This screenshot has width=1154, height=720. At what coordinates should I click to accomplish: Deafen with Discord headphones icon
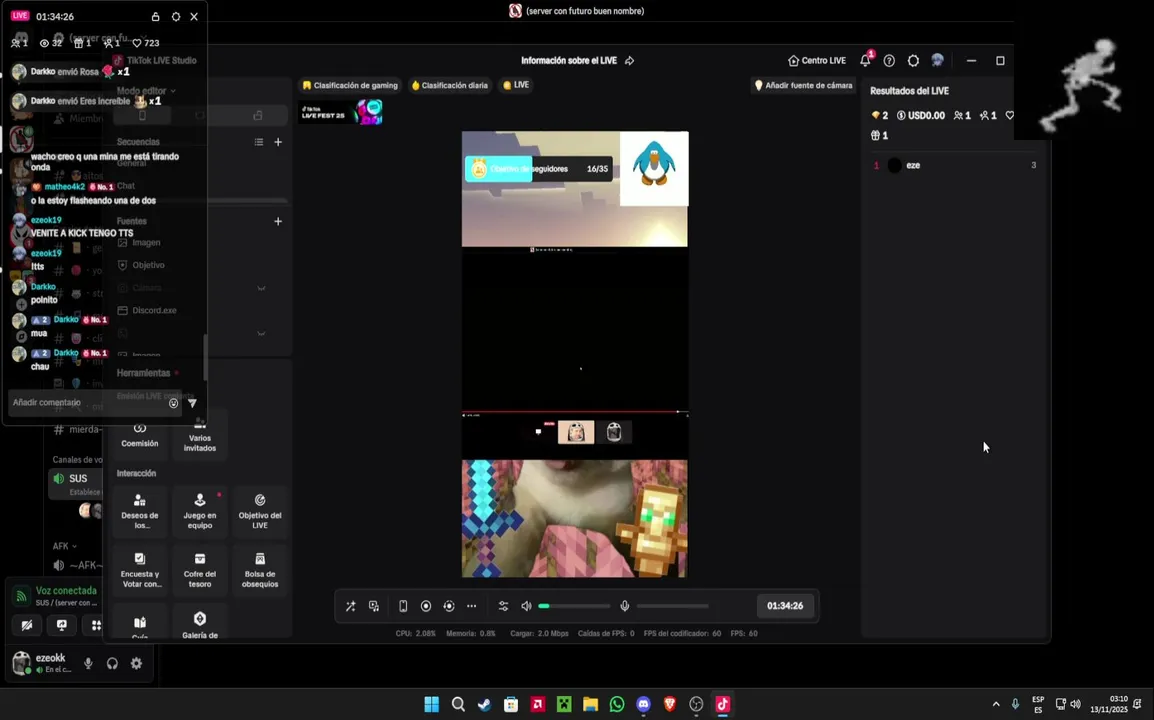coord(112,663)
